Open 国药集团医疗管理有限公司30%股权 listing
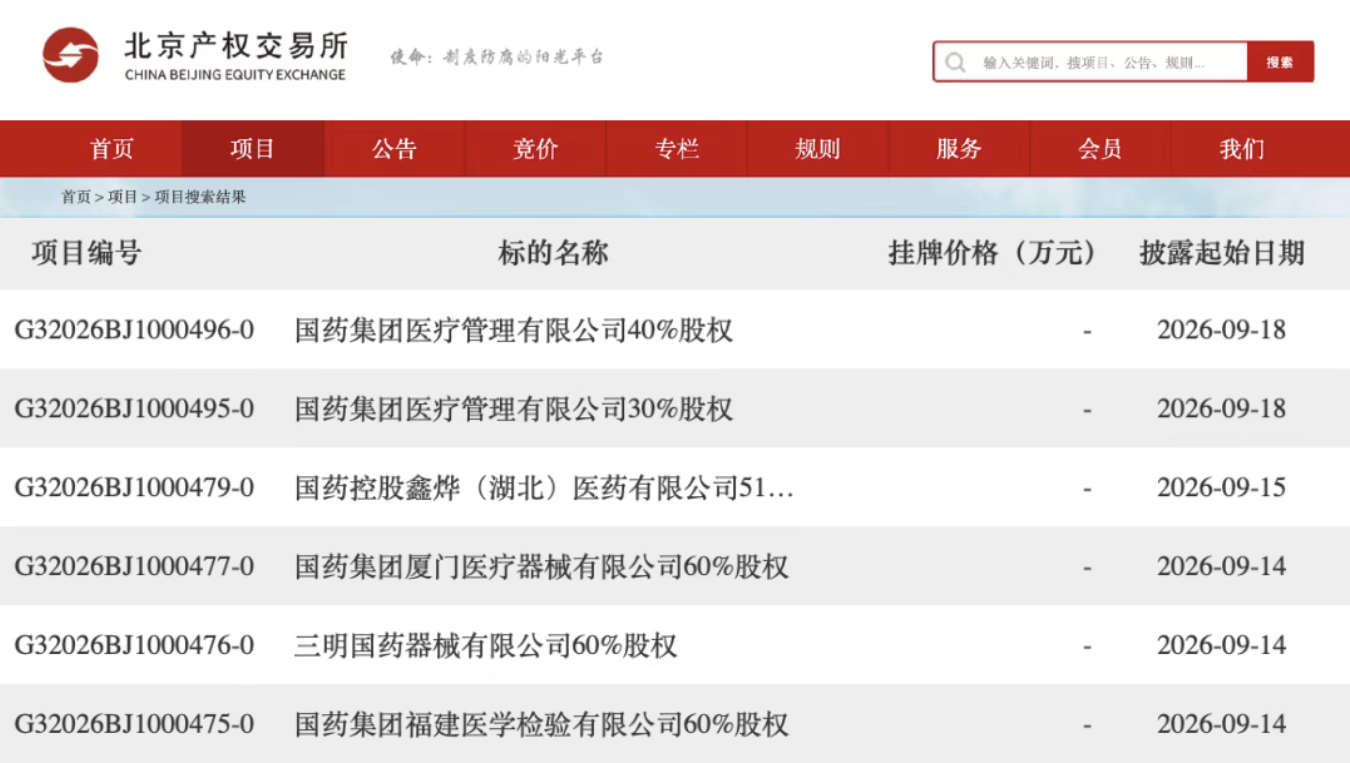Screen dimensions: 1350x763 pyautogui.click(x=514, y=409)
